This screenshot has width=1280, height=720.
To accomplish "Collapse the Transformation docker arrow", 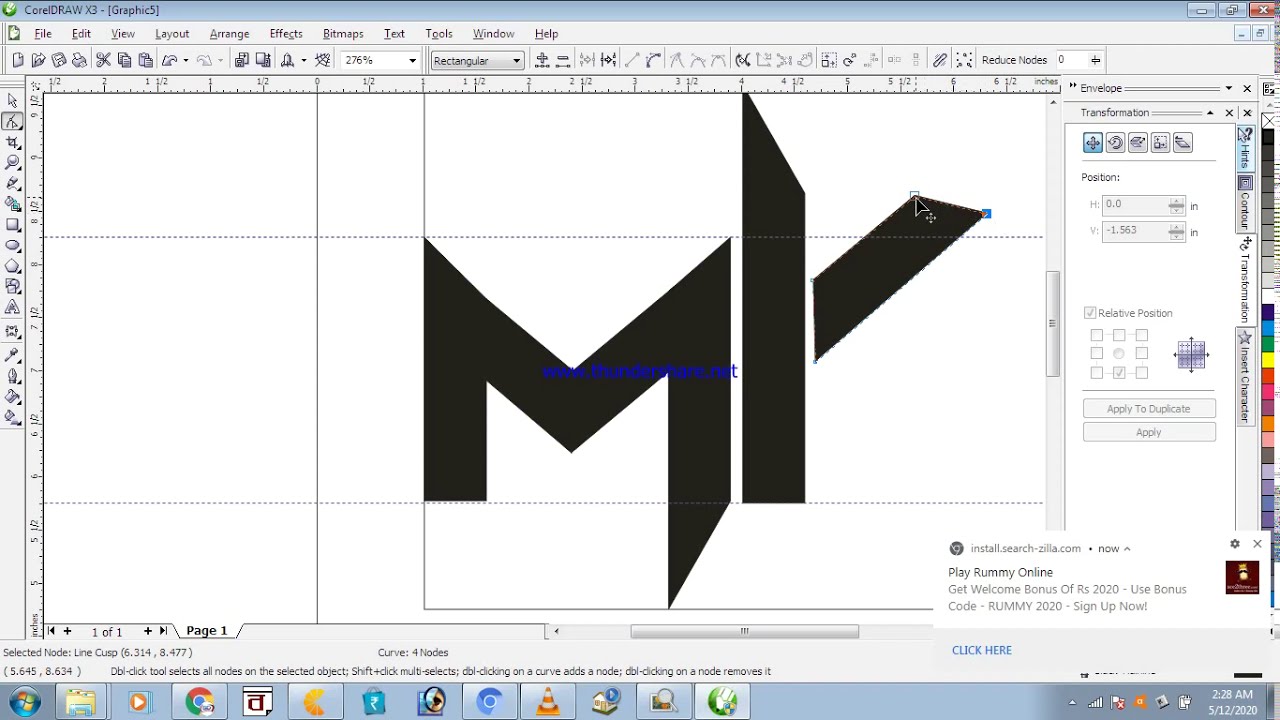I will [1210, 113].
